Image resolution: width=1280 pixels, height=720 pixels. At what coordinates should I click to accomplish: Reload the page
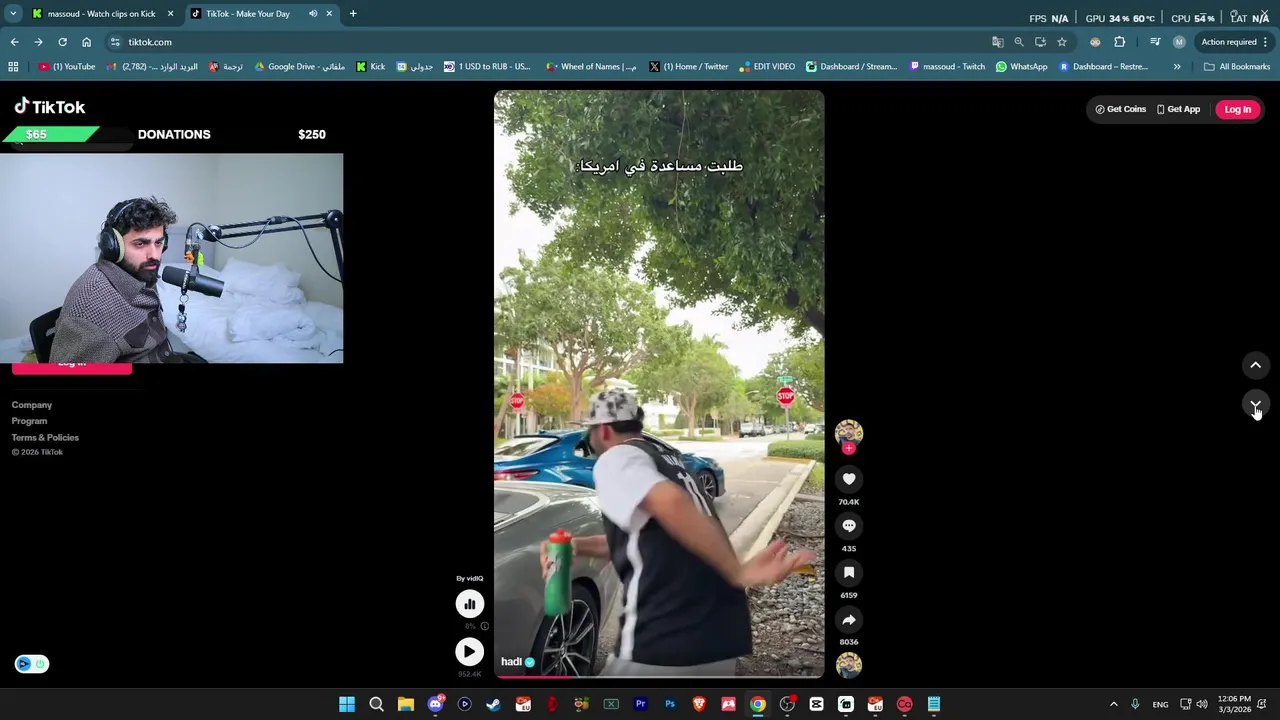[62, 42]
